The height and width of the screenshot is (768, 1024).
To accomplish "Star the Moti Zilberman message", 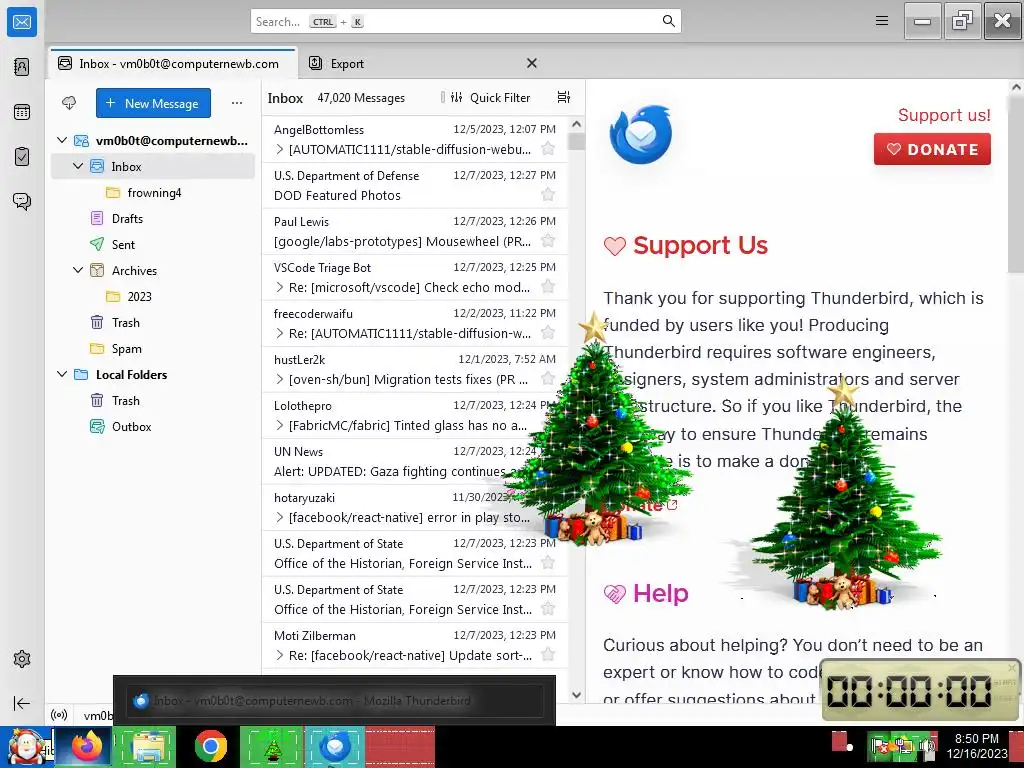I will point(548,654).
